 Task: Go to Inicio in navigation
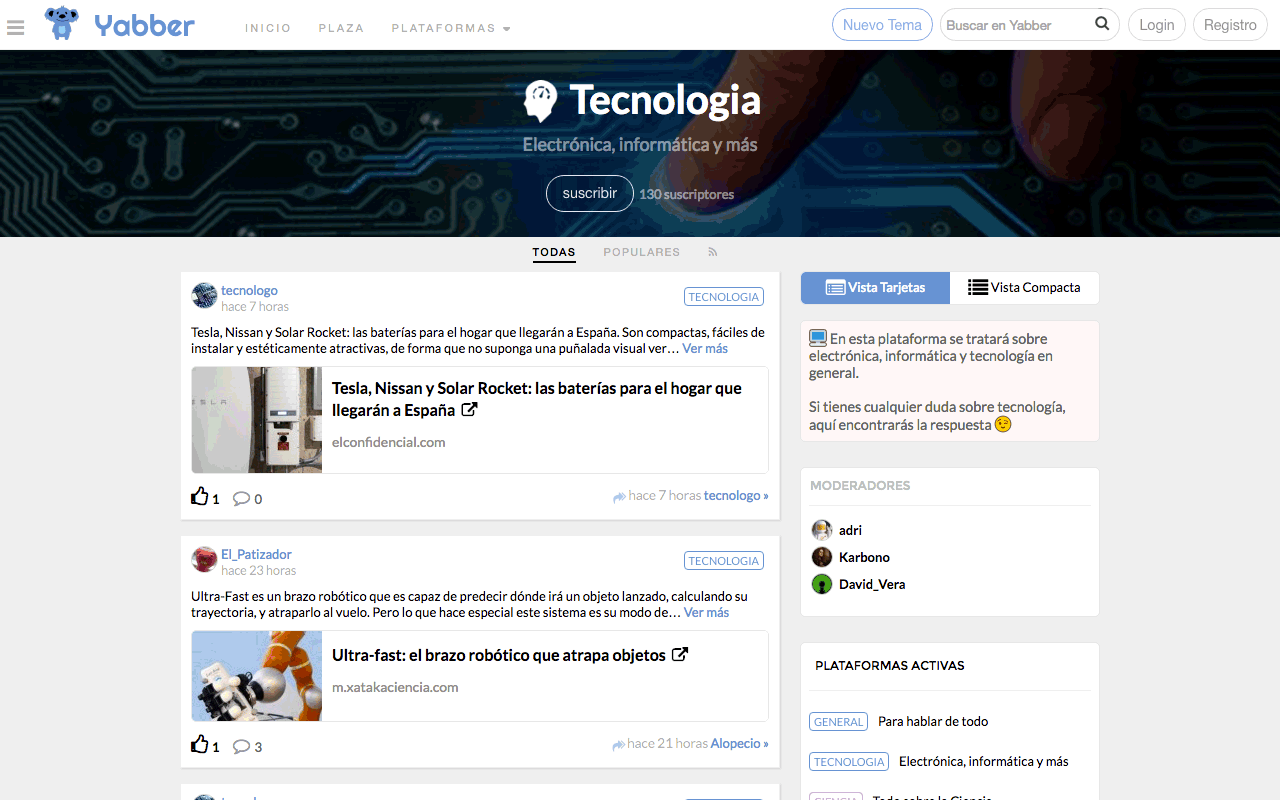[268, 28]
